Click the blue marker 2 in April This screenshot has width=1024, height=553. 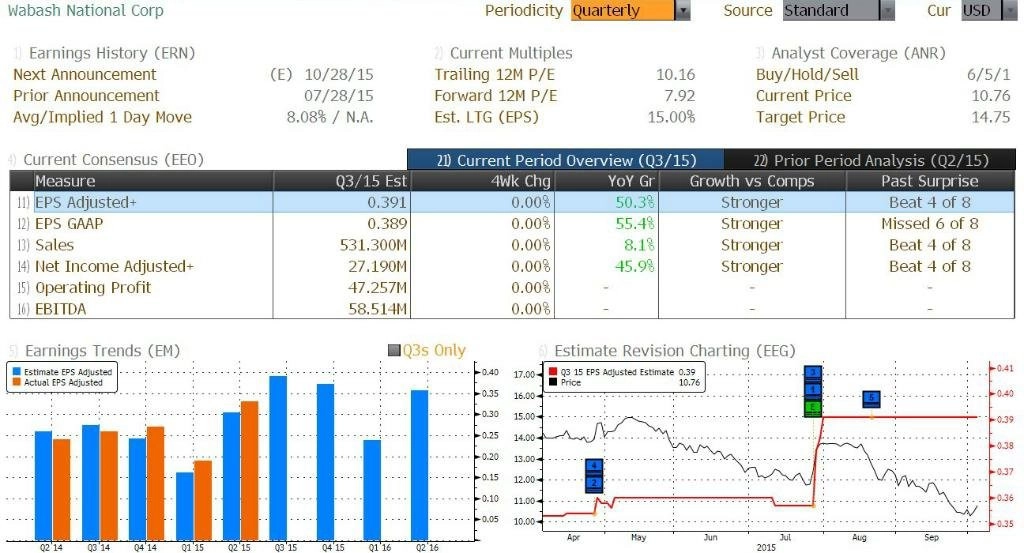[594, 484]
